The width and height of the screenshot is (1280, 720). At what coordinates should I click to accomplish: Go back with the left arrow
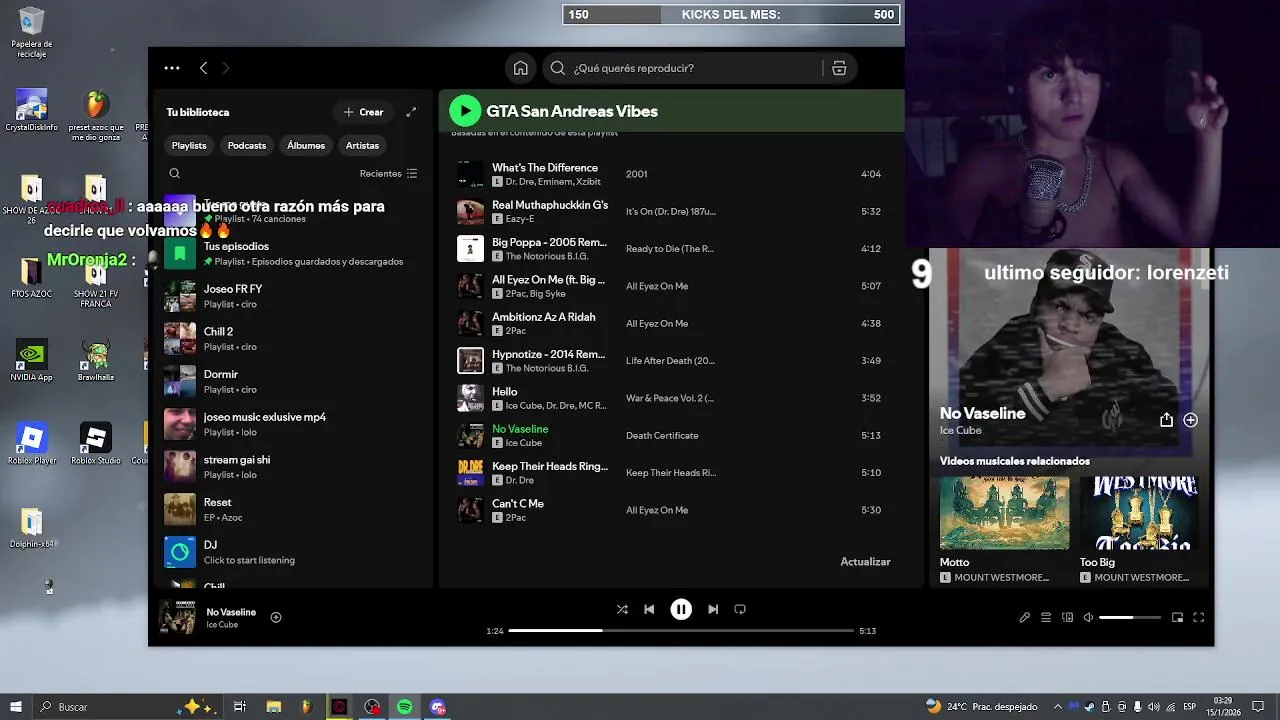(x=203, y=68)
